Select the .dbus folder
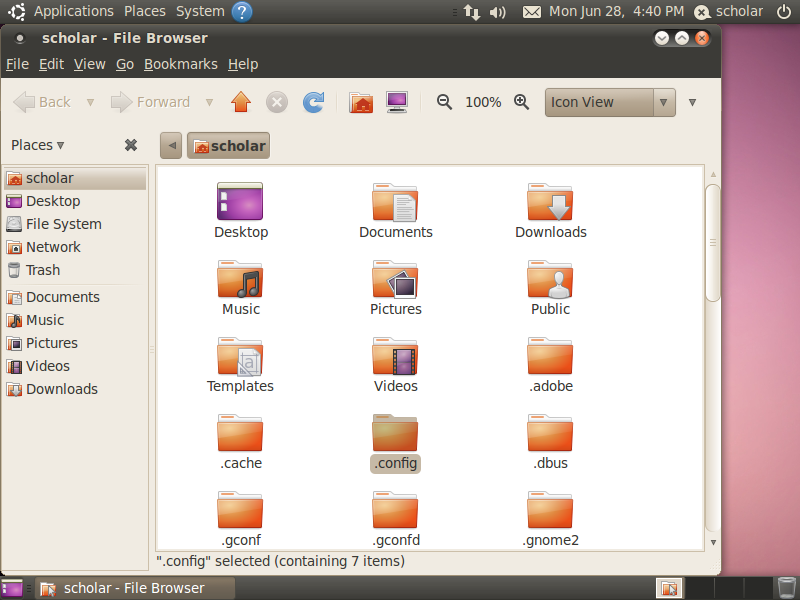800x600 pixels. [x=551, y=442]
